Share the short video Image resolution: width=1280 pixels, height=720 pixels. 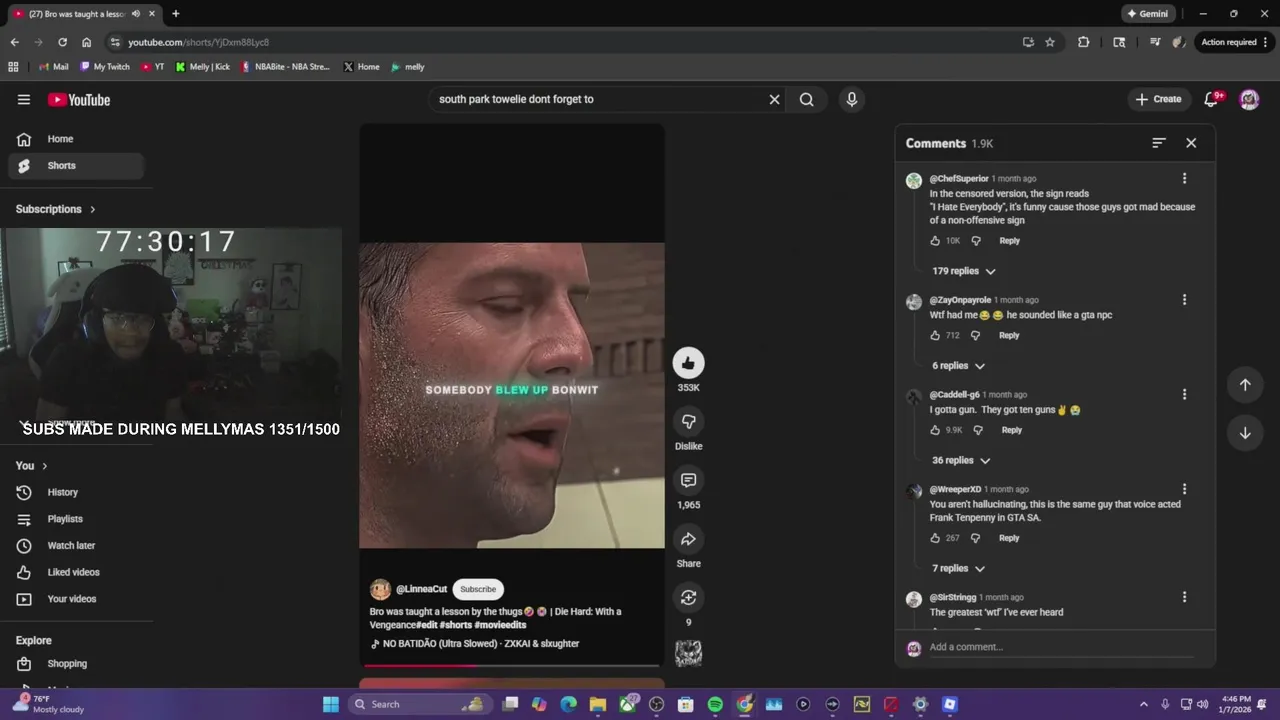coord(688,539)
